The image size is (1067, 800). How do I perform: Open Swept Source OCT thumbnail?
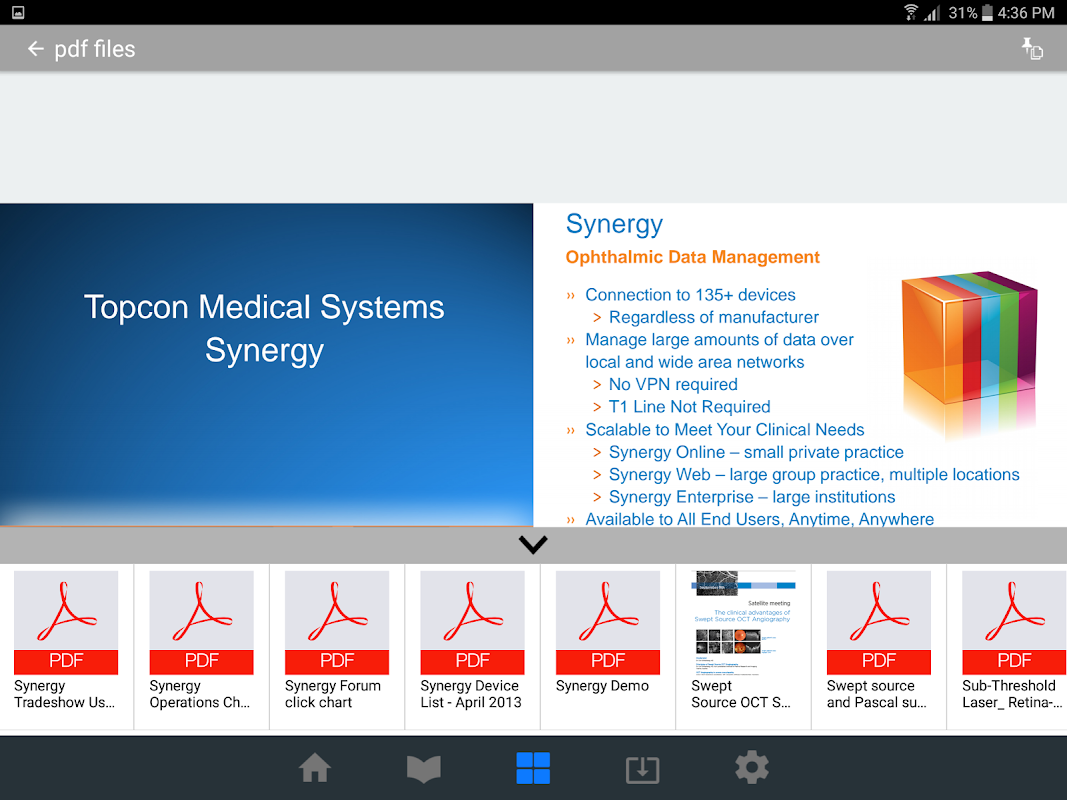[743, 622]
